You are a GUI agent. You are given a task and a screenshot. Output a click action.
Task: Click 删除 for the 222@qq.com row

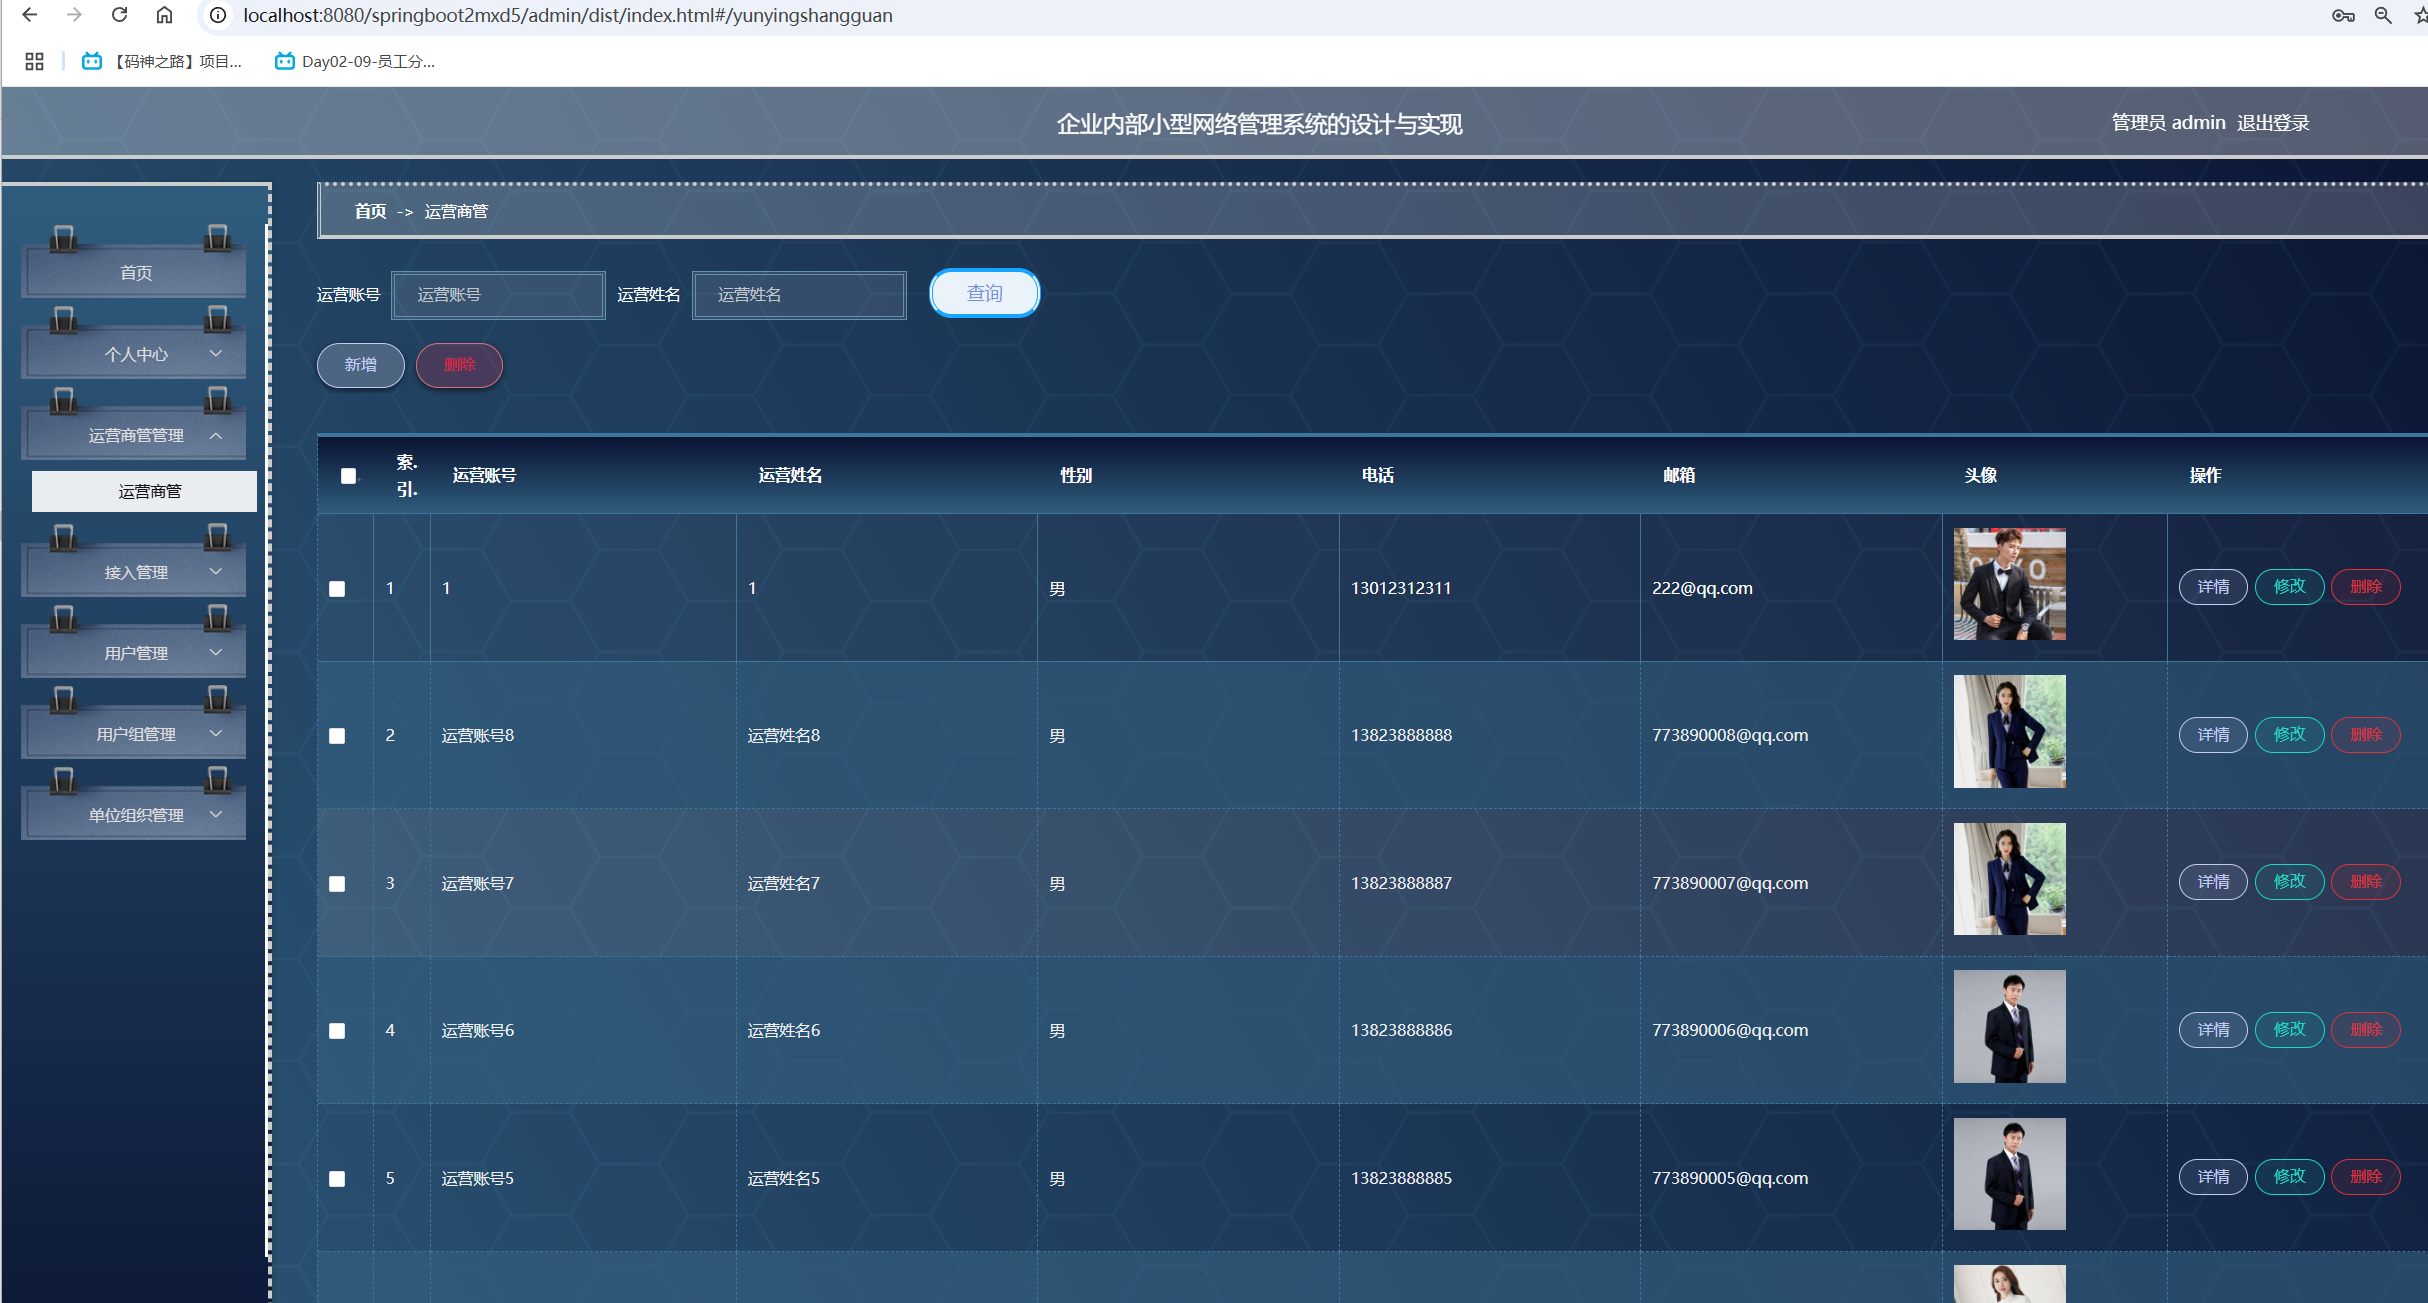[2365, 587]
